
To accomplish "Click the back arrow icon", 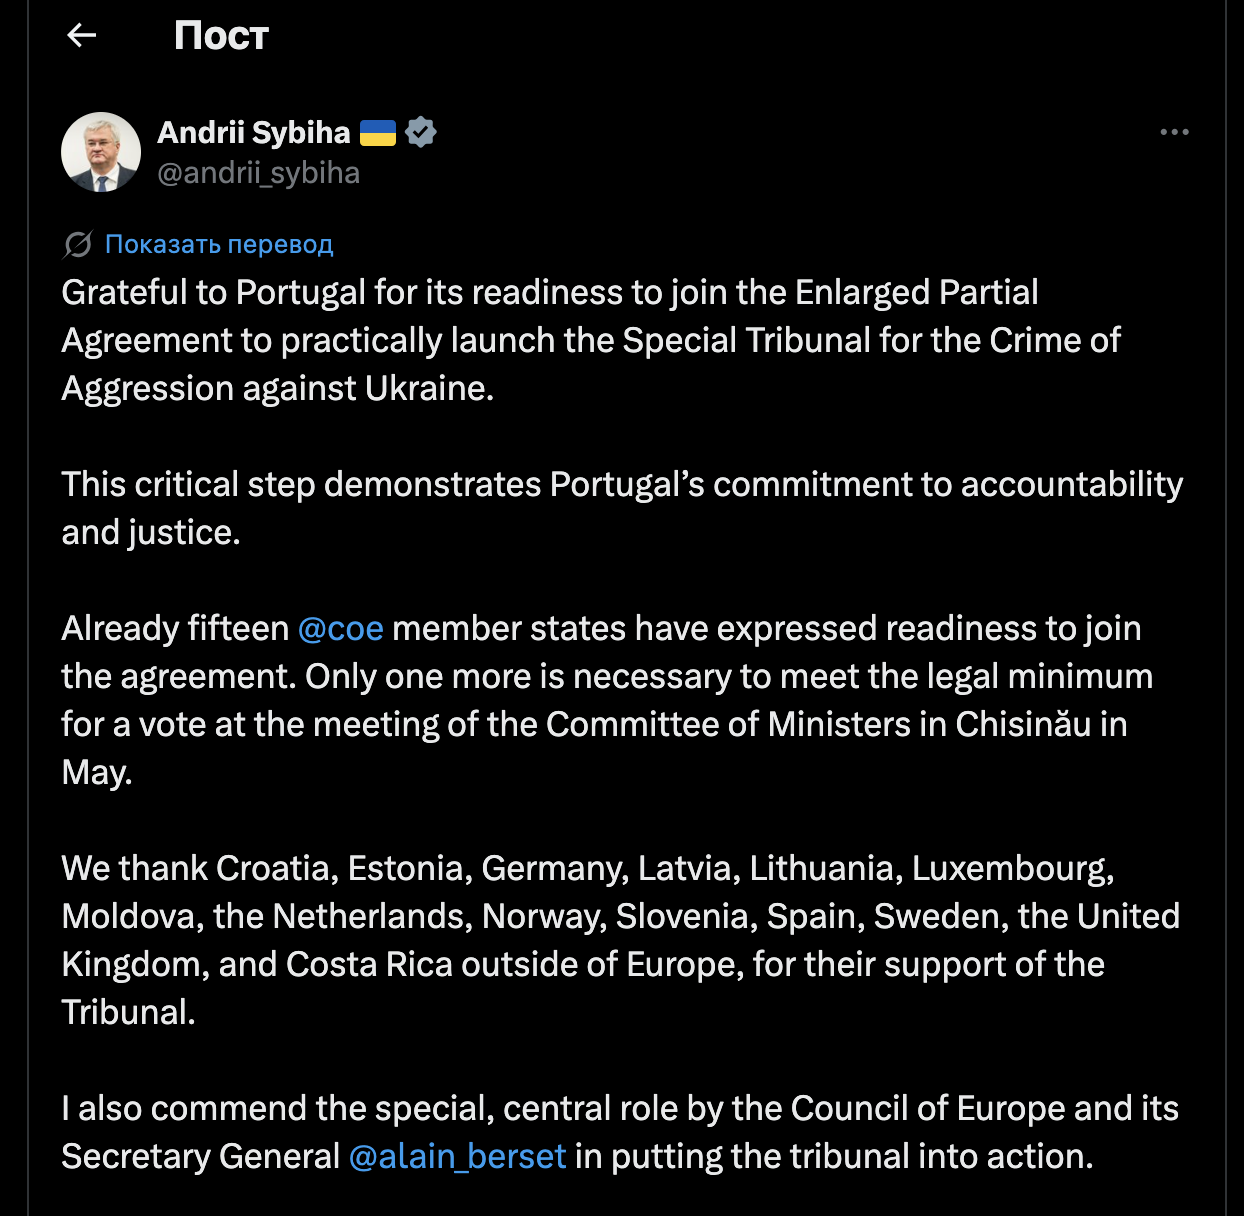I will point(82,35).
